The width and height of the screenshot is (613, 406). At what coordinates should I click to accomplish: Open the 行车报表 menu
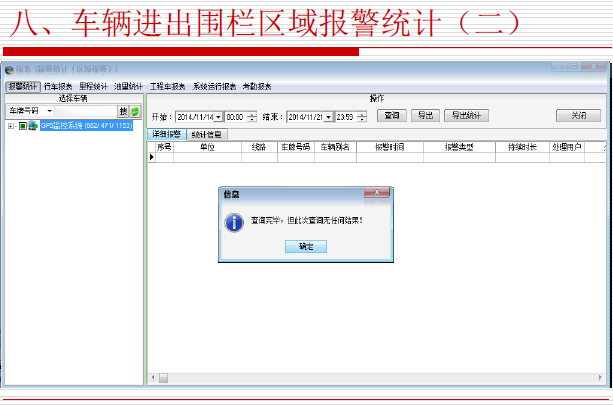pos(58,87)
